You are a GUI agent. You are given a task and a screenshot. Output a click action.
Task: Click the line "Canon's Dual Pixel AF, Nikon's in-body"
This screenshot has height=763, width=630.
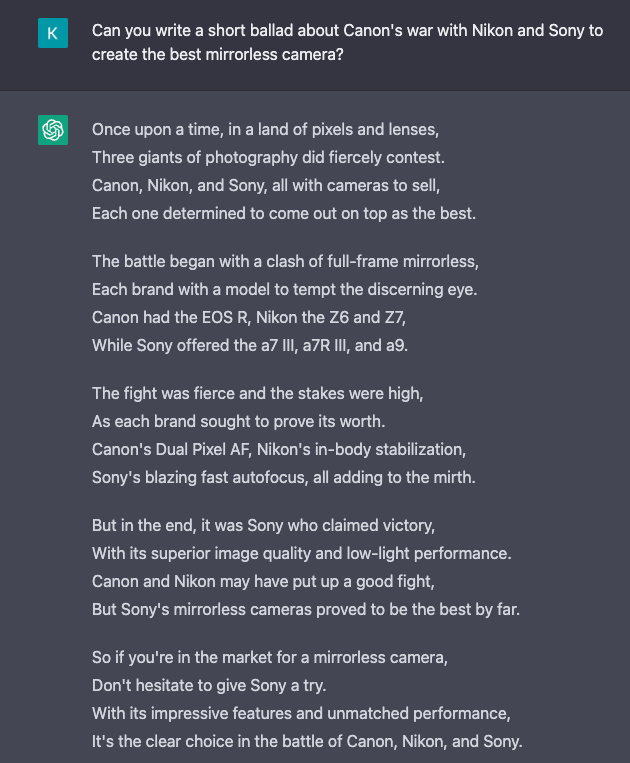(279, 449)
